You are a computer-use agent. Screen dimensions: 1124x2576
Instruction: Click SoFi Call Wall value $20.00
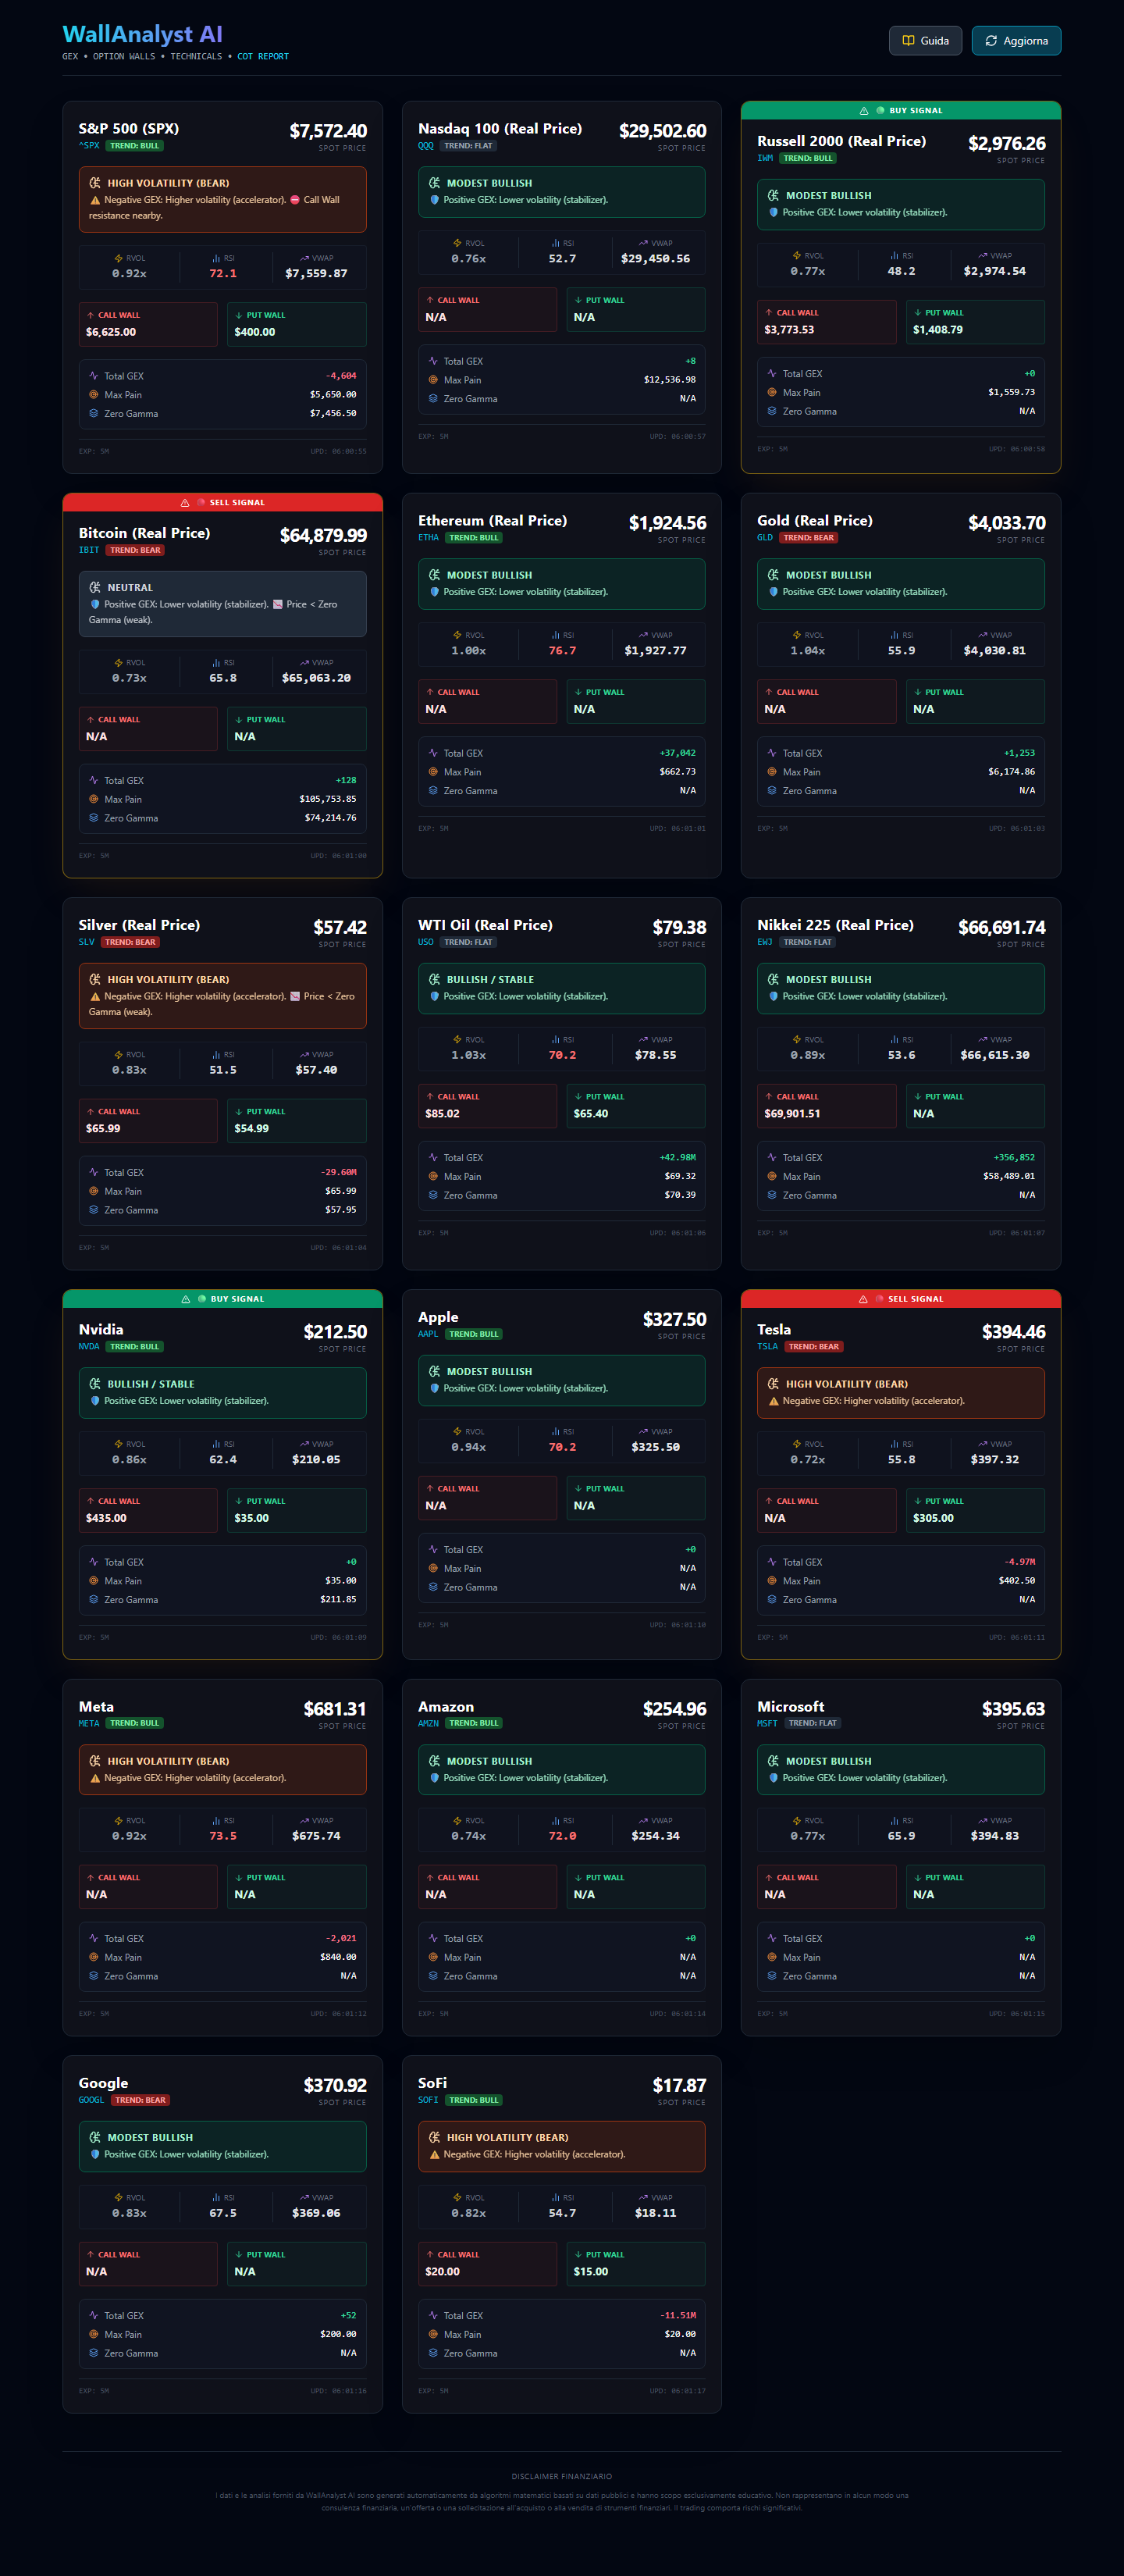point(442,2272)
